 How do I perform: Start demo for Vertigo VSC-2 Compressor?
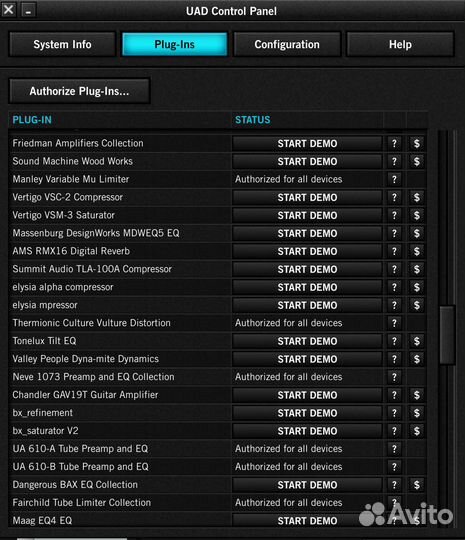[x=307, y=197]
